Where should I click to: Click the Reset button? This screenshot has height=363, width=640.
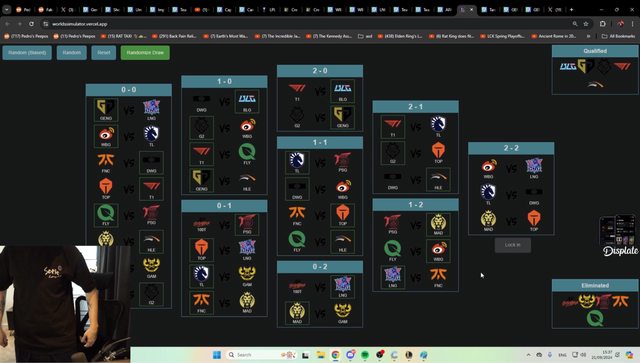click(104, 53)
